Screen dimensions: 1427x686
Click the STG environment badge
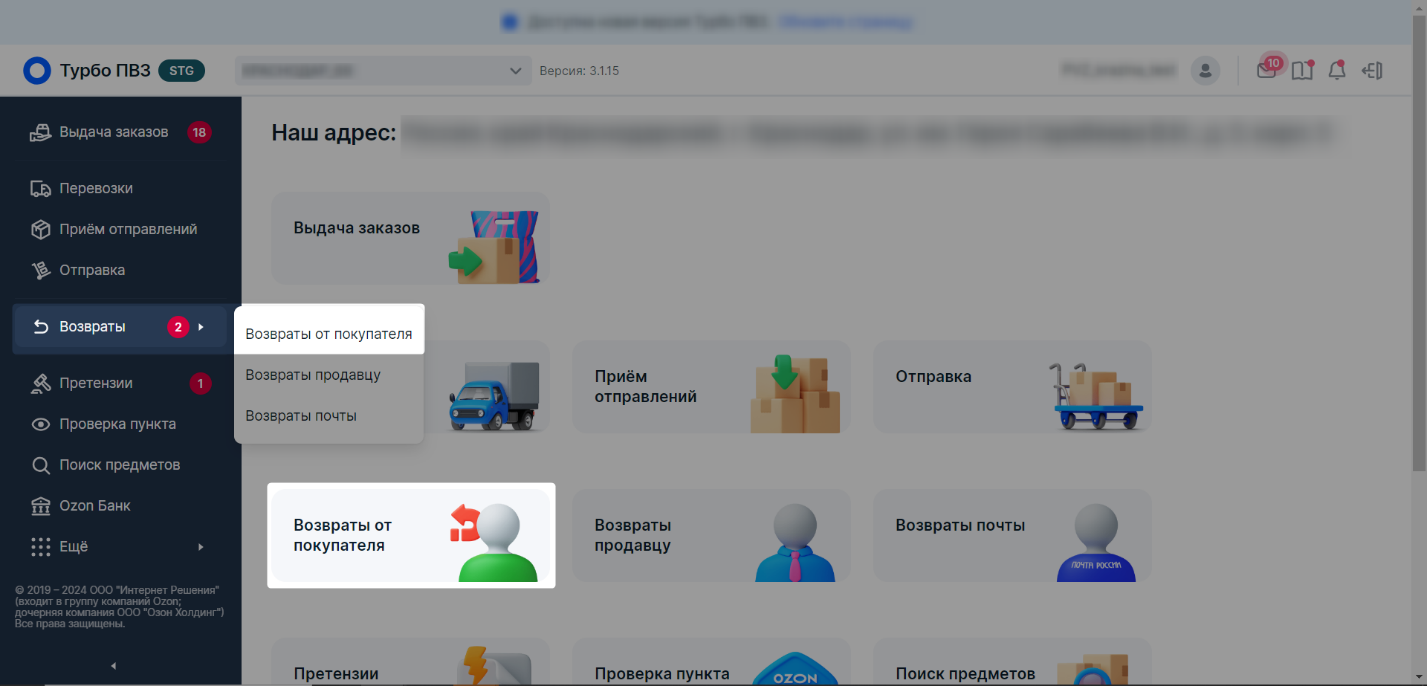(x=182, y=71)
